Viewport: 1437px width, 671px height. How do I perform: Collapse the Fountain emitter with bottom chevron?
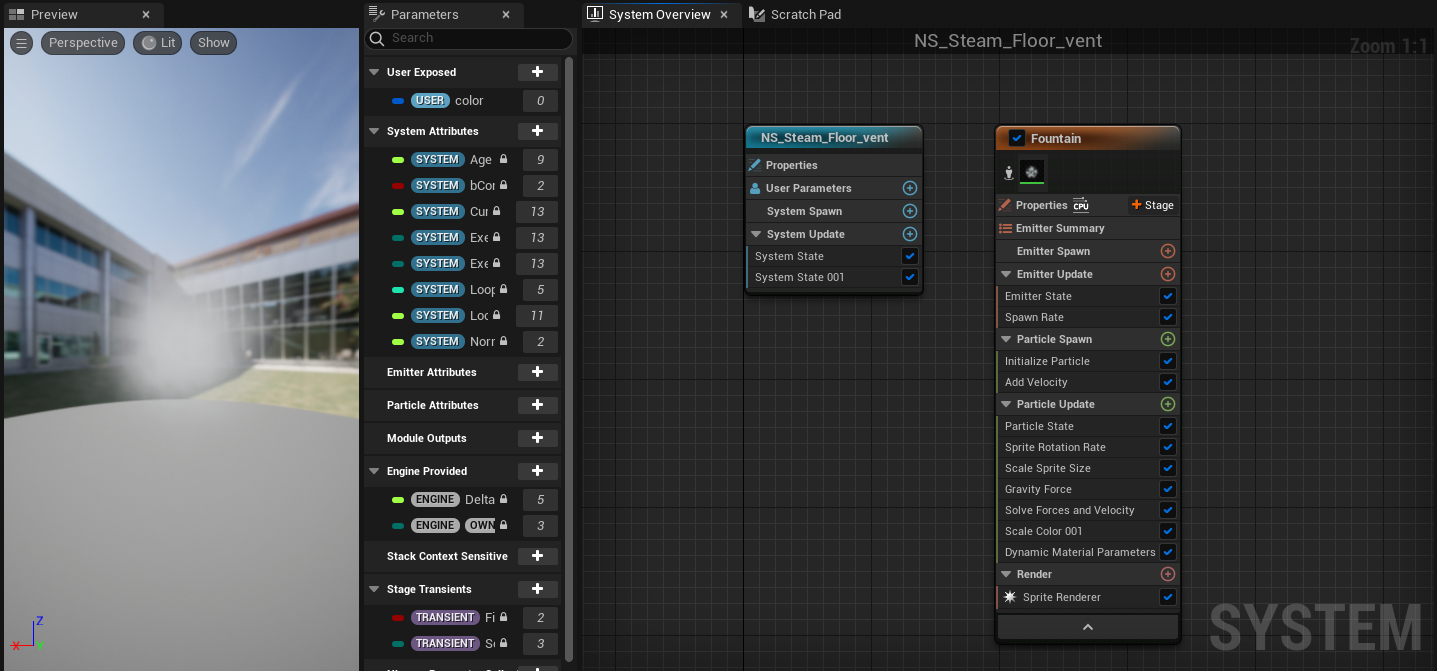[1087, 627]
